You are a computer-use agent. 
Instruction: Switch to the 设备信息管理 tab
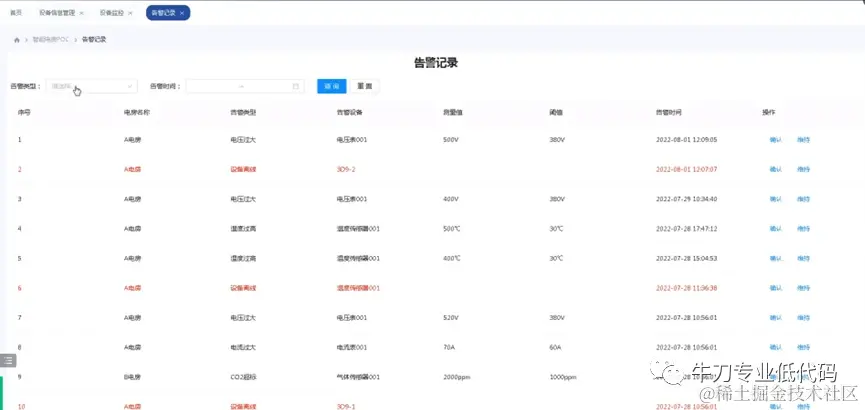56,13
